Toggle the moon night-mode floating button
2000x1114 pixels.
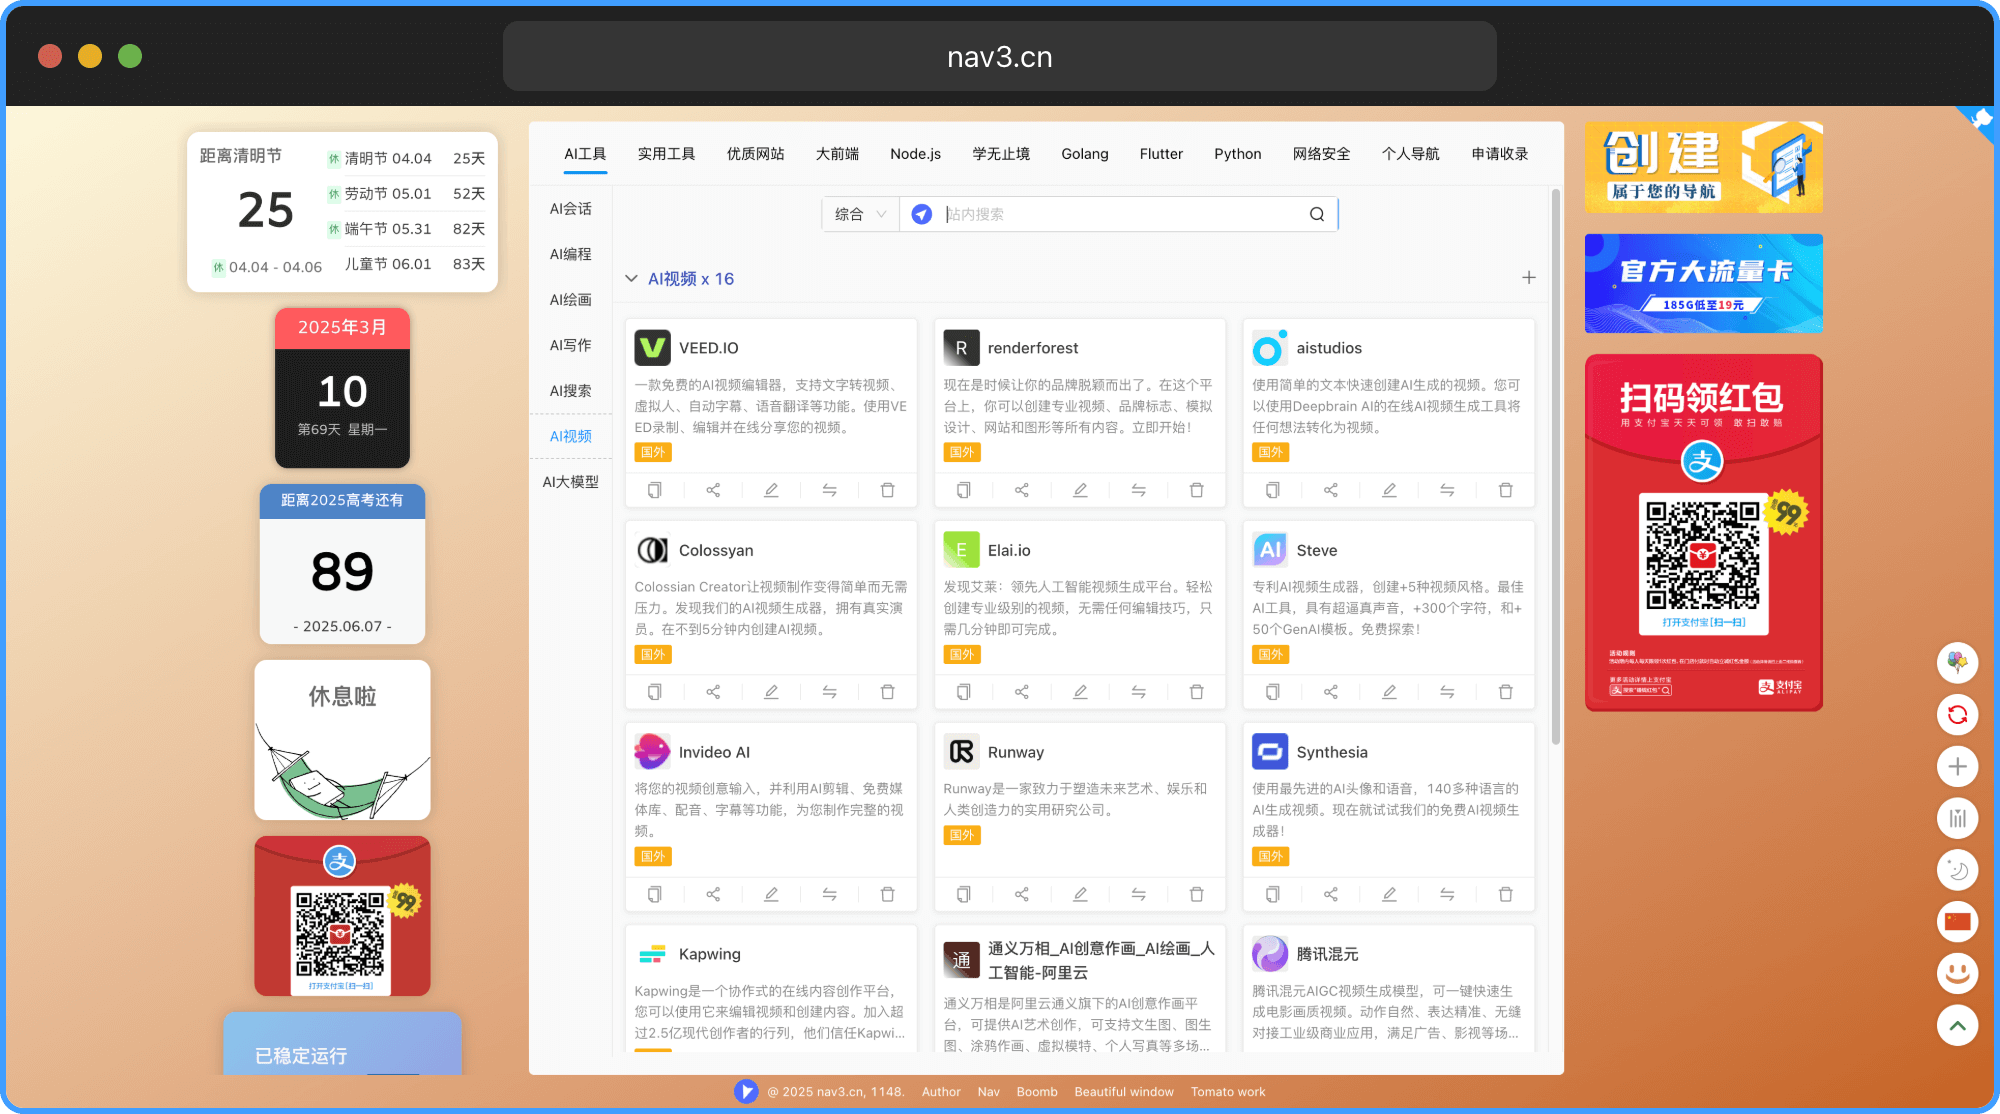tap(1957, 870)
